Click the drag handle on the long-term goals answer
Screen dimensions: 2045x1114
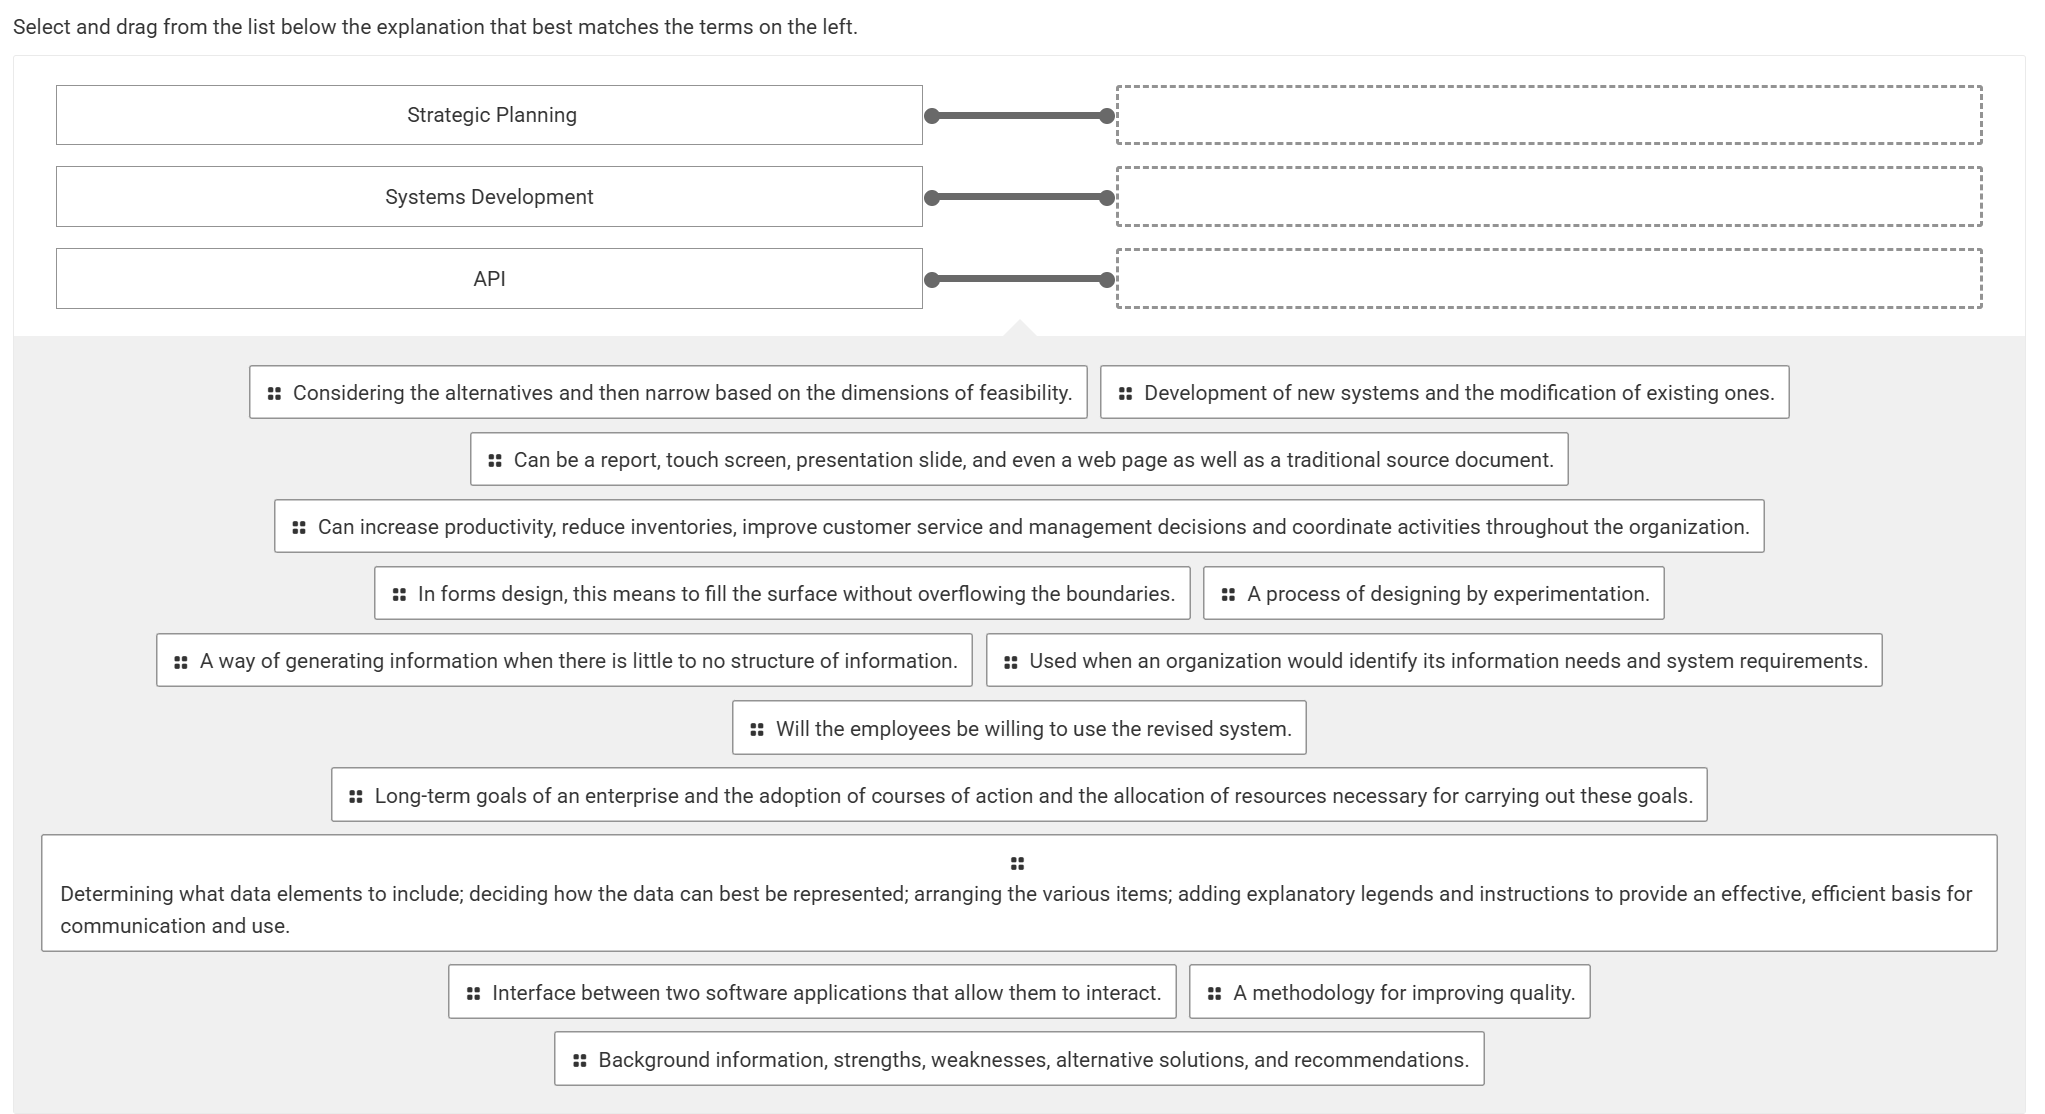355,795
